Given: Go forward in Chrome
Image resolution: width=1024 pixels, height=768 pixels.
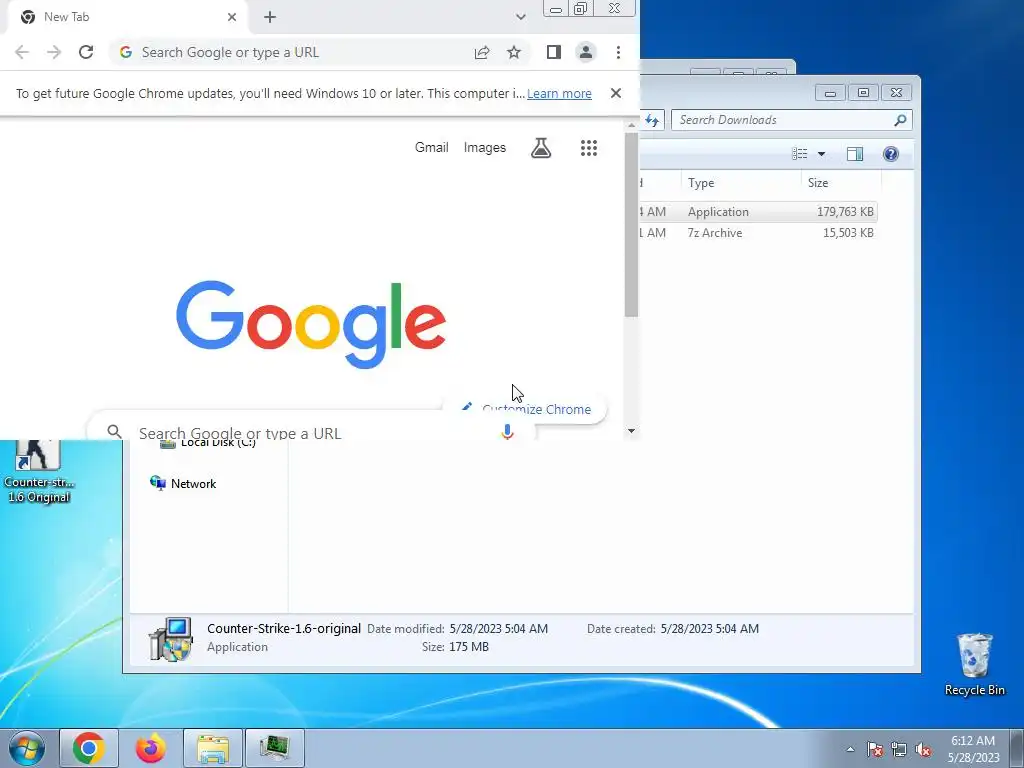Looking at the screenshot, I should pyautogui.click(x=54, y=52).
